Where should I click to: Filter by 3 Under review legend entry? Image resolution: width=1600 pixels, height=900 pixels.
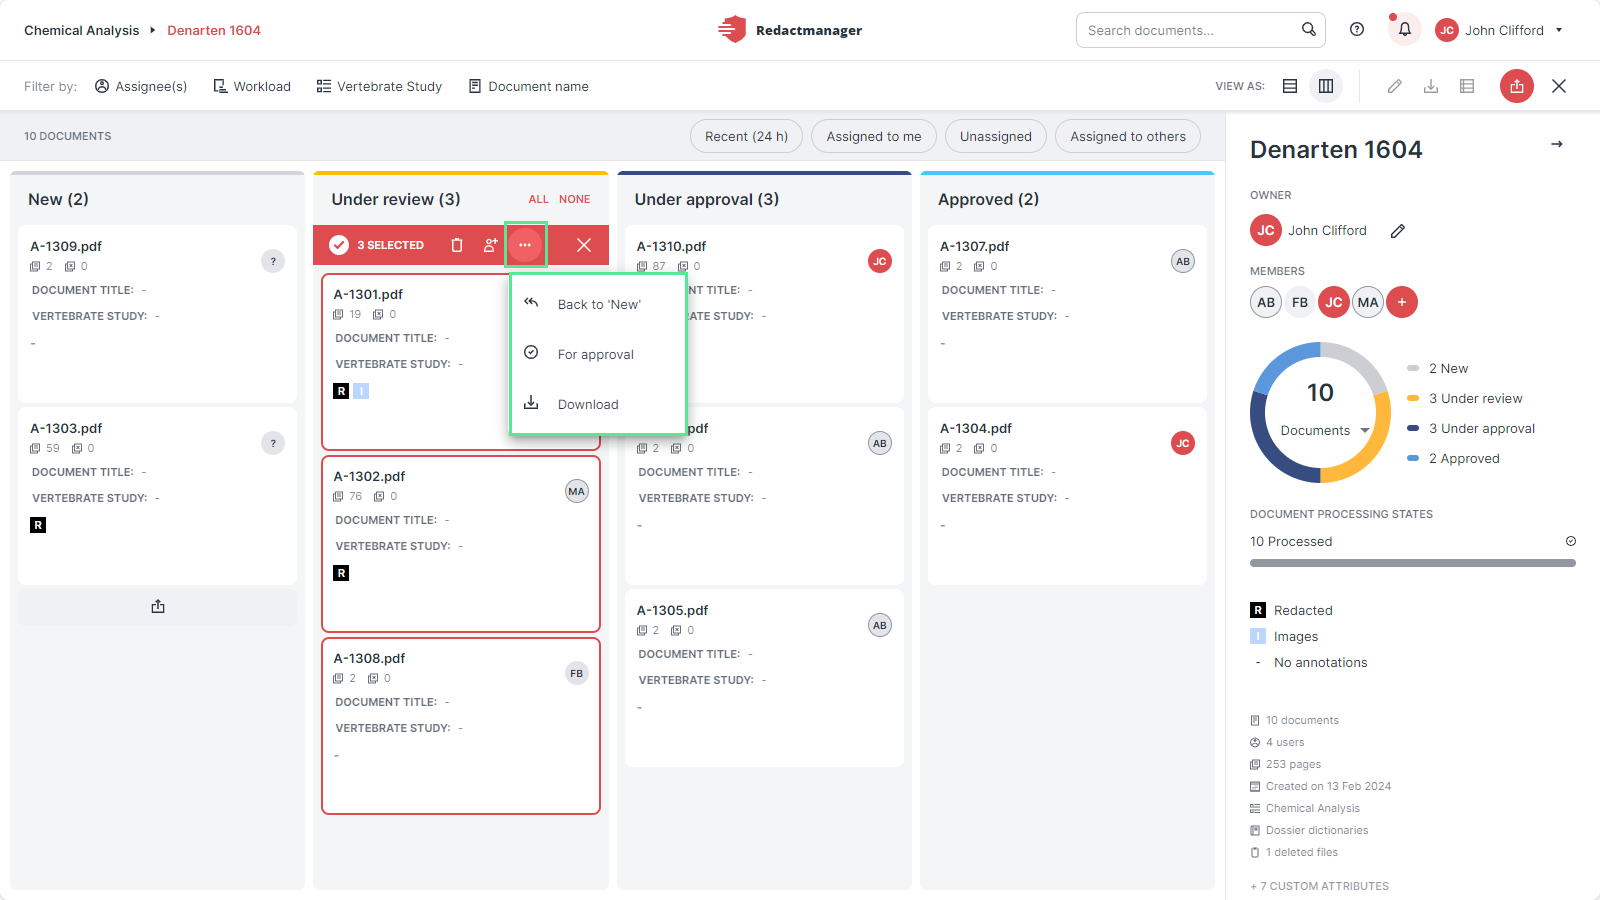pyautogui.click(x=1465, y=398)
